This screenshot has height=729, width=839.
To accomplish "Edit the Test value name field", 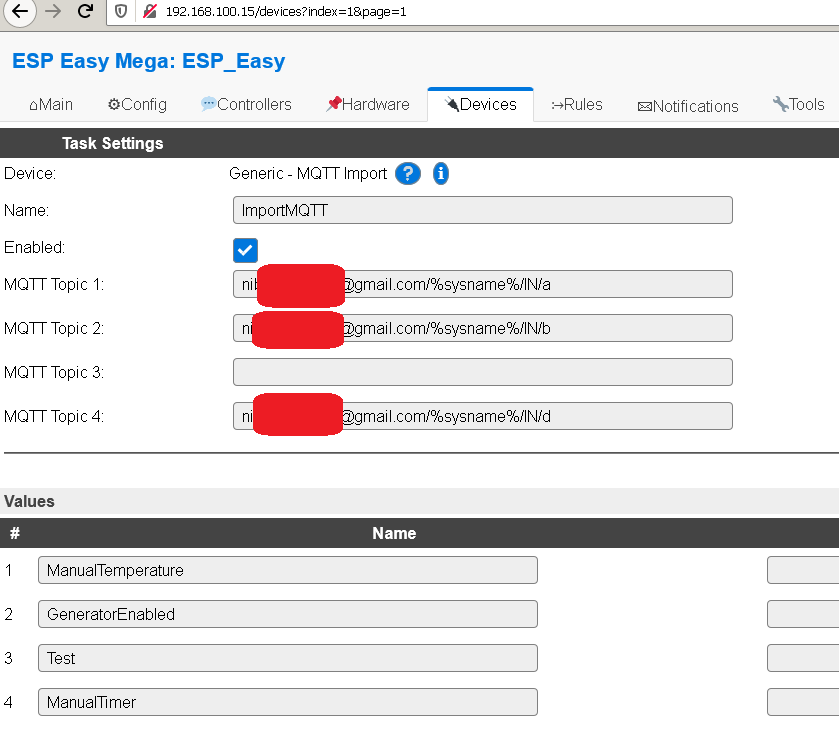I will [288, 658].
